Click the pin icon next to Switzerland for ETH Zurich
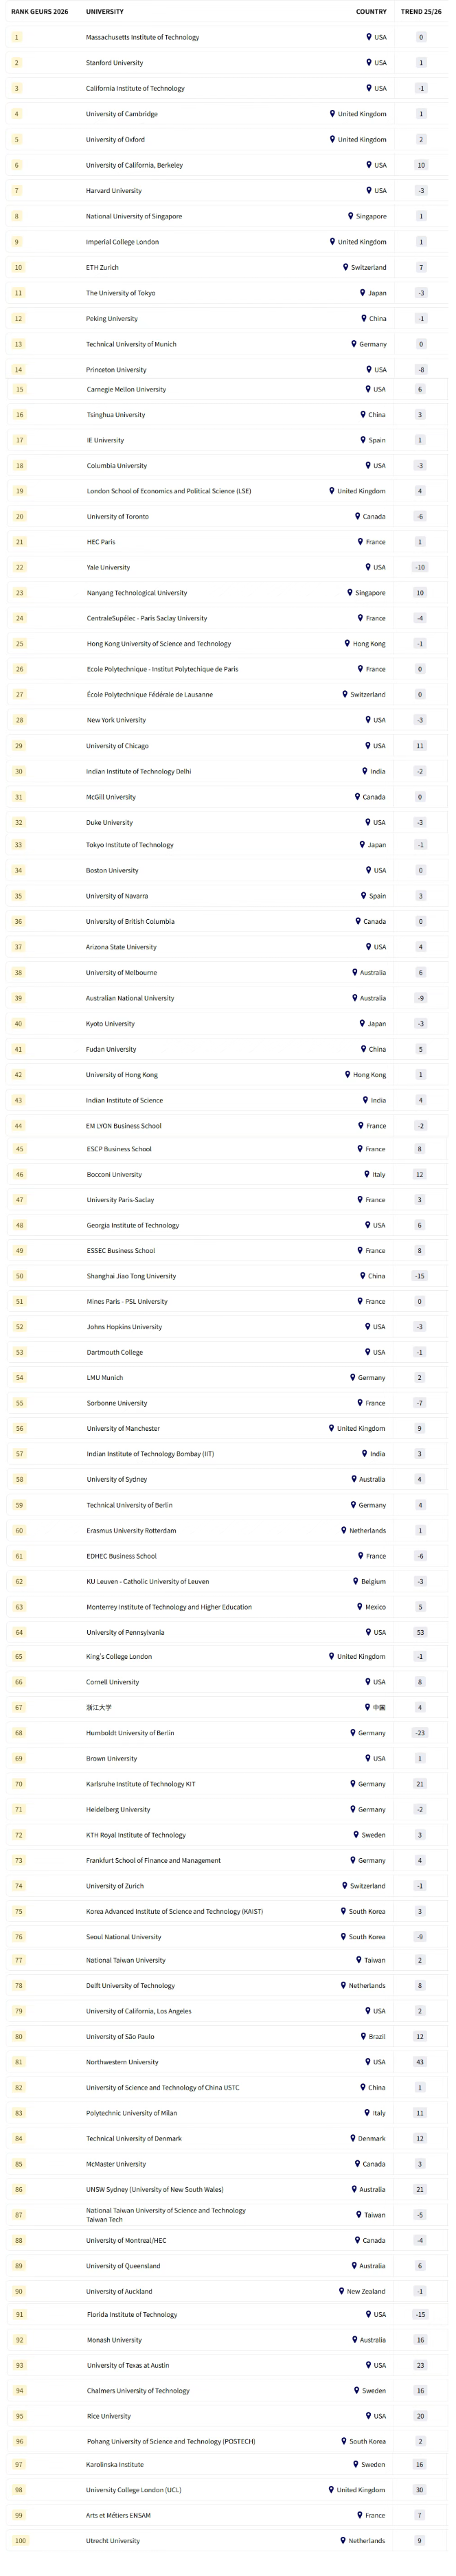This screenshot has height=2576, width=456. click(x=346, y=267)
